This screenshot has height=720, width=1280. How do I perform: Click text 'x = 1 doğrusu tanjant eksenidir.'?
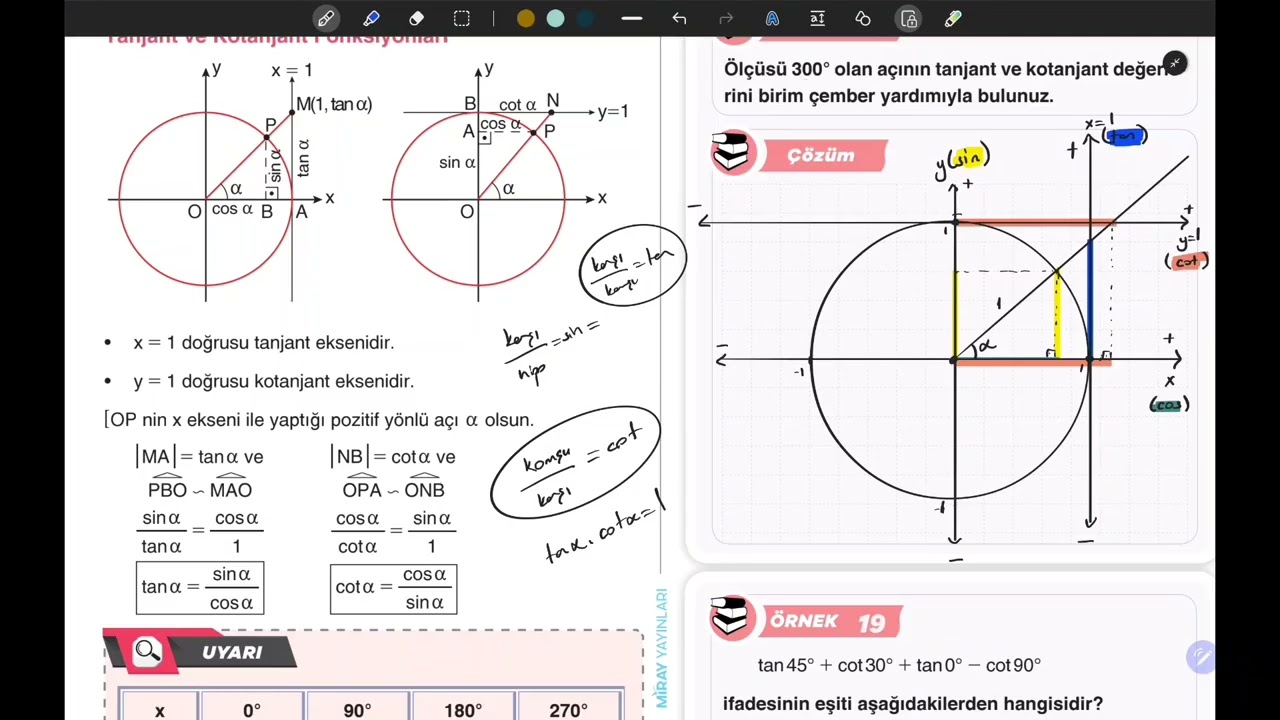[264, 343]
